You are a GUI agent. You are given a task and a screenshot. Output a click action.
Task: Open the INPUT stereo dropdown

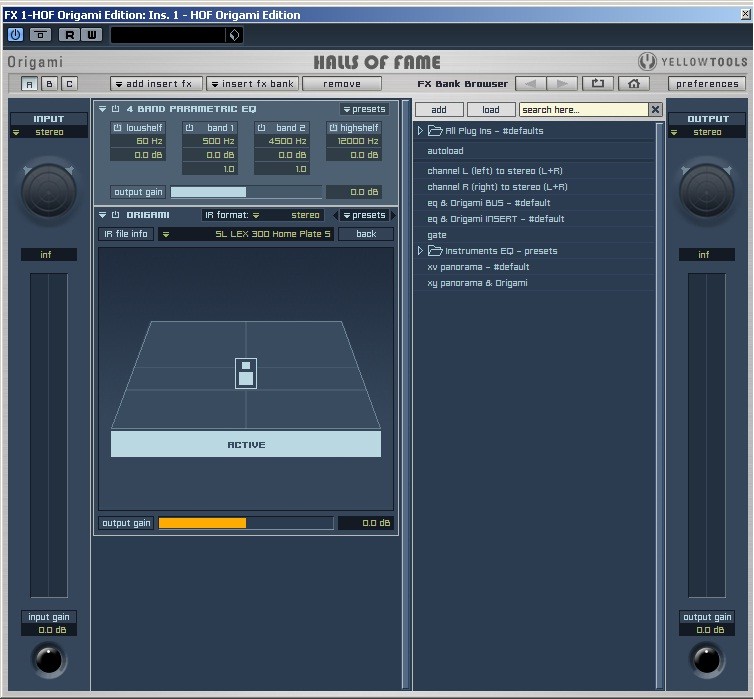pos(49,132)
